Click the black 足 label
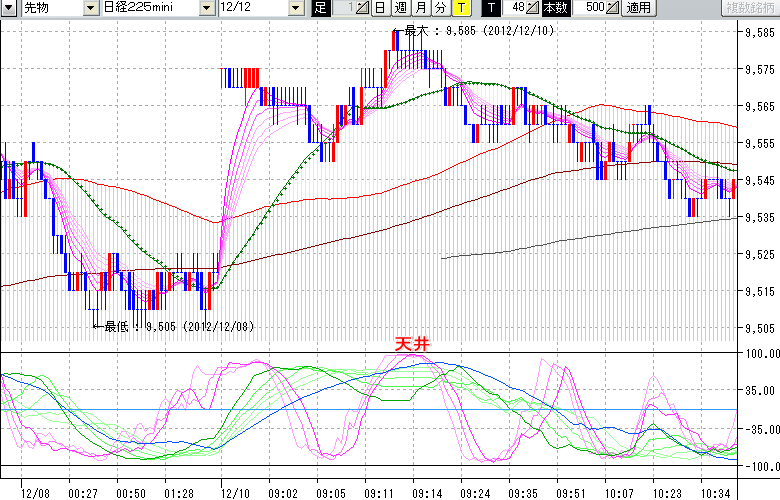The image size is (780, 500). coord(320,8)
